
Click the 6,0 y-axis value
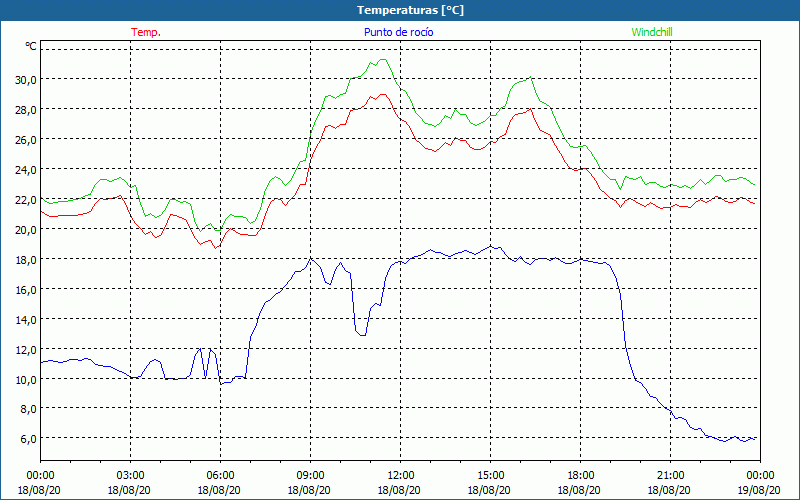point(28,439)
